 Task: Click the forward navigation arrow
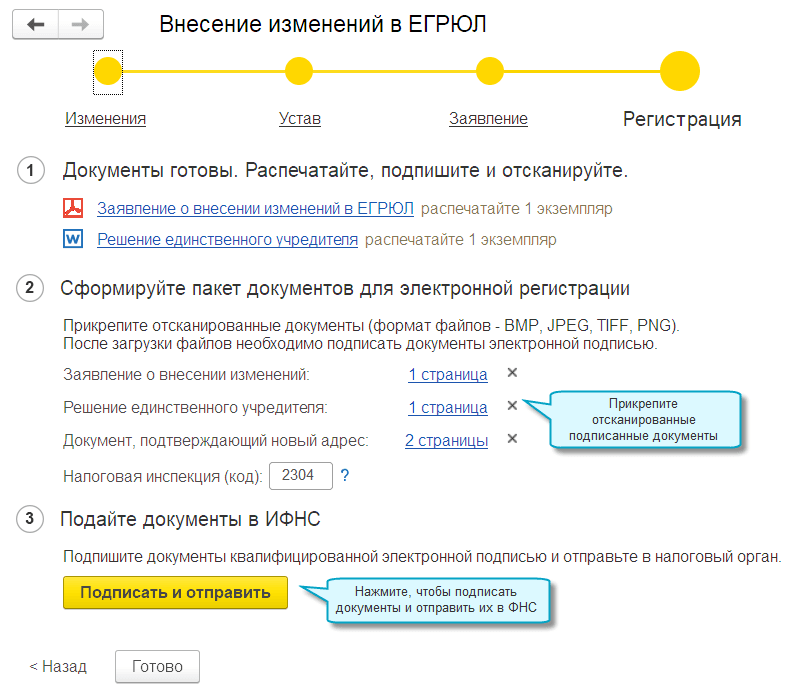[x=80, y=25]
